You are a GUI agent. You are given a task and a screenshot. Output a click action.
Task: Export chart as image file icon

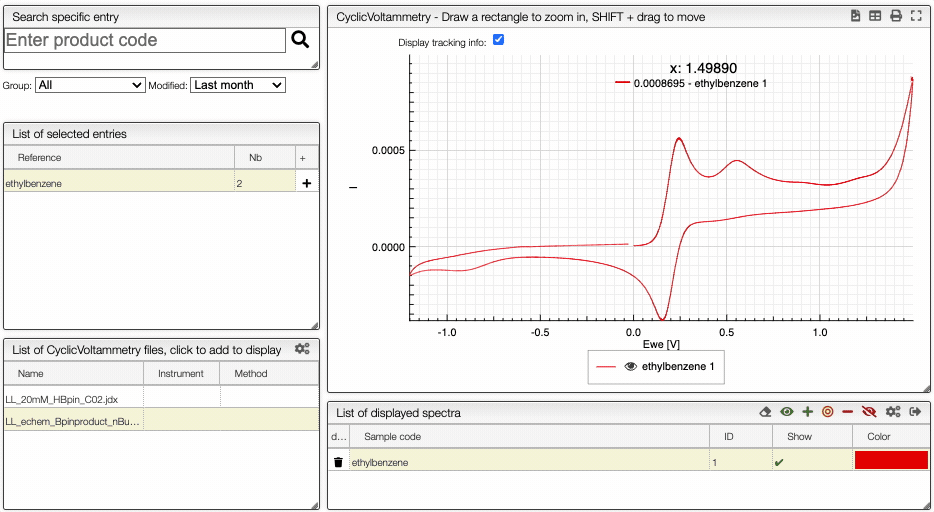855,16
